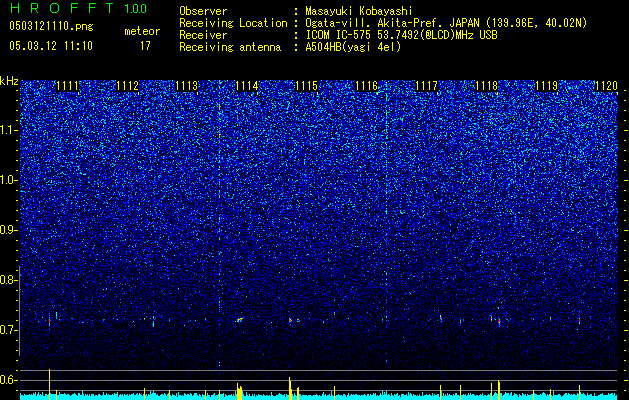Click the 1111 time marker

click(x=67, y=85)
